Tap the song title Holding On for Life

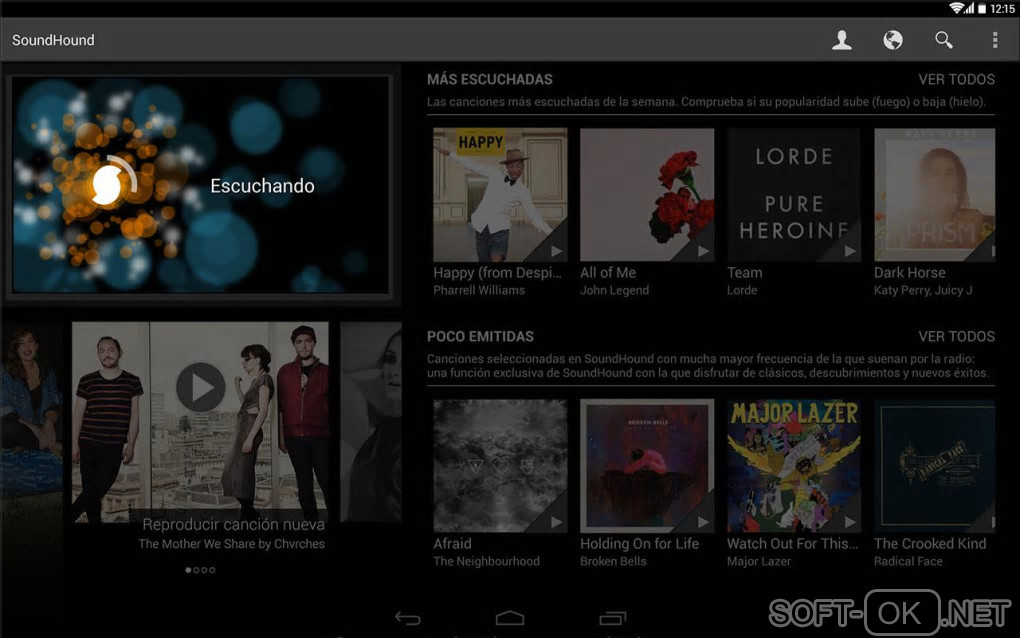click(x=639, y=543)
